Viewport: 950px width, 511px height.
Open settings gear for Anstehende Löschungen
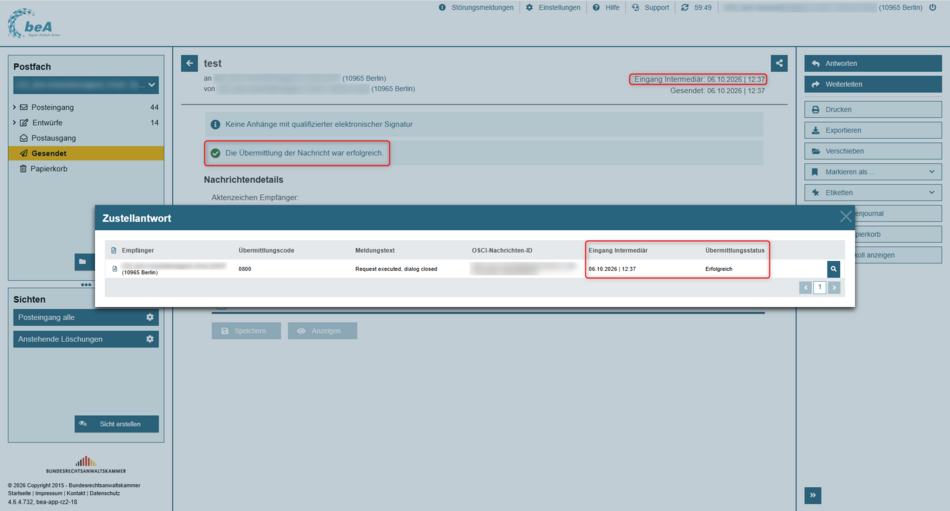tap(150, 339)
